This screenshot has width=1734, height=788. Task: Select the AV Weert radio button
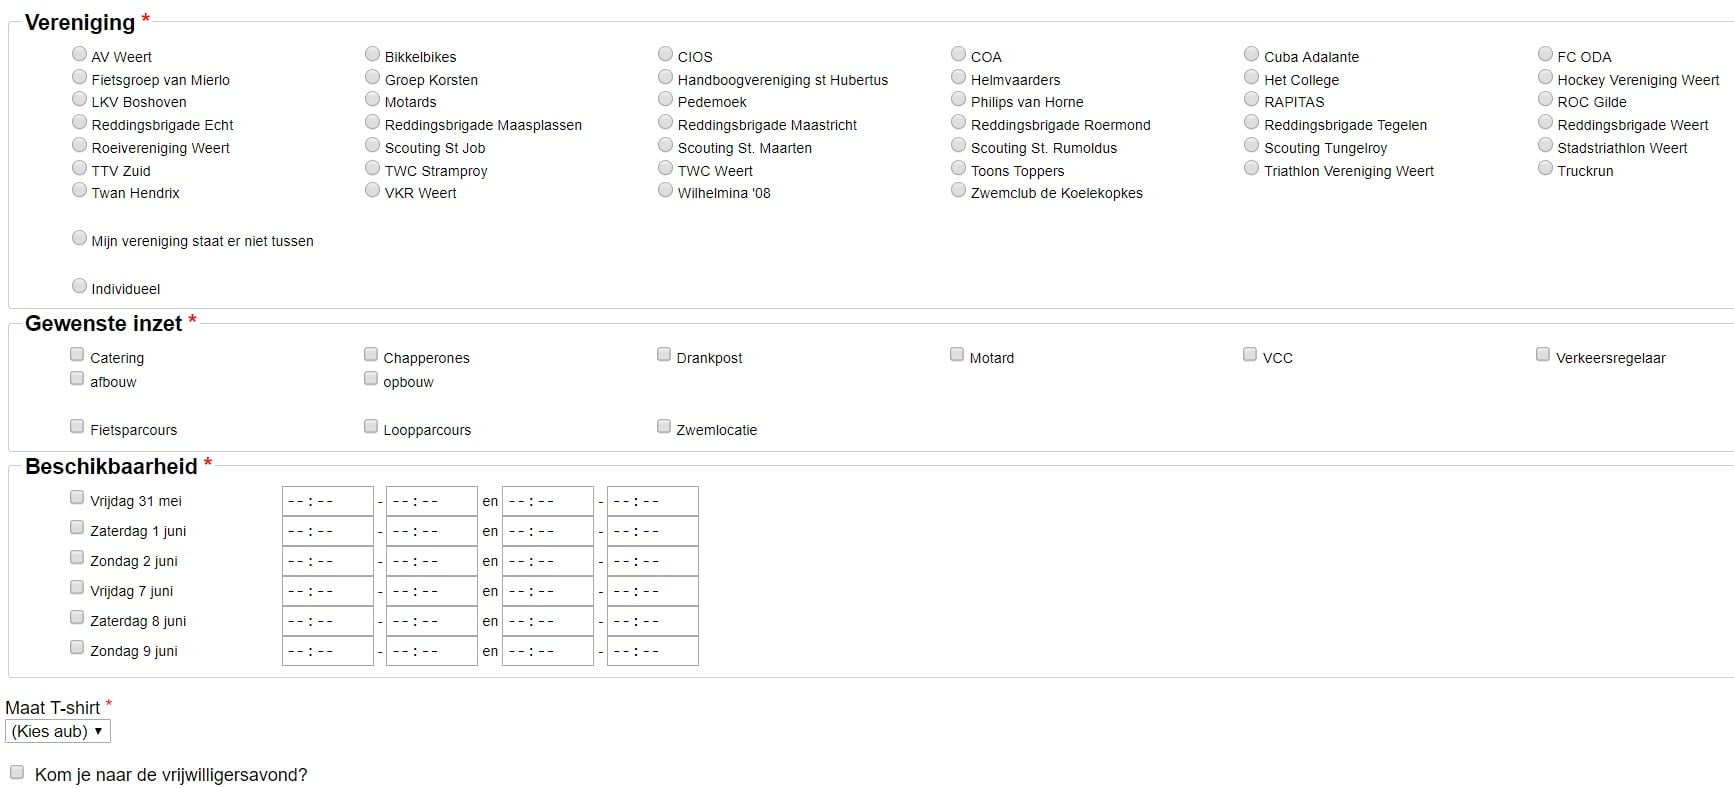(x=80, y=54)
